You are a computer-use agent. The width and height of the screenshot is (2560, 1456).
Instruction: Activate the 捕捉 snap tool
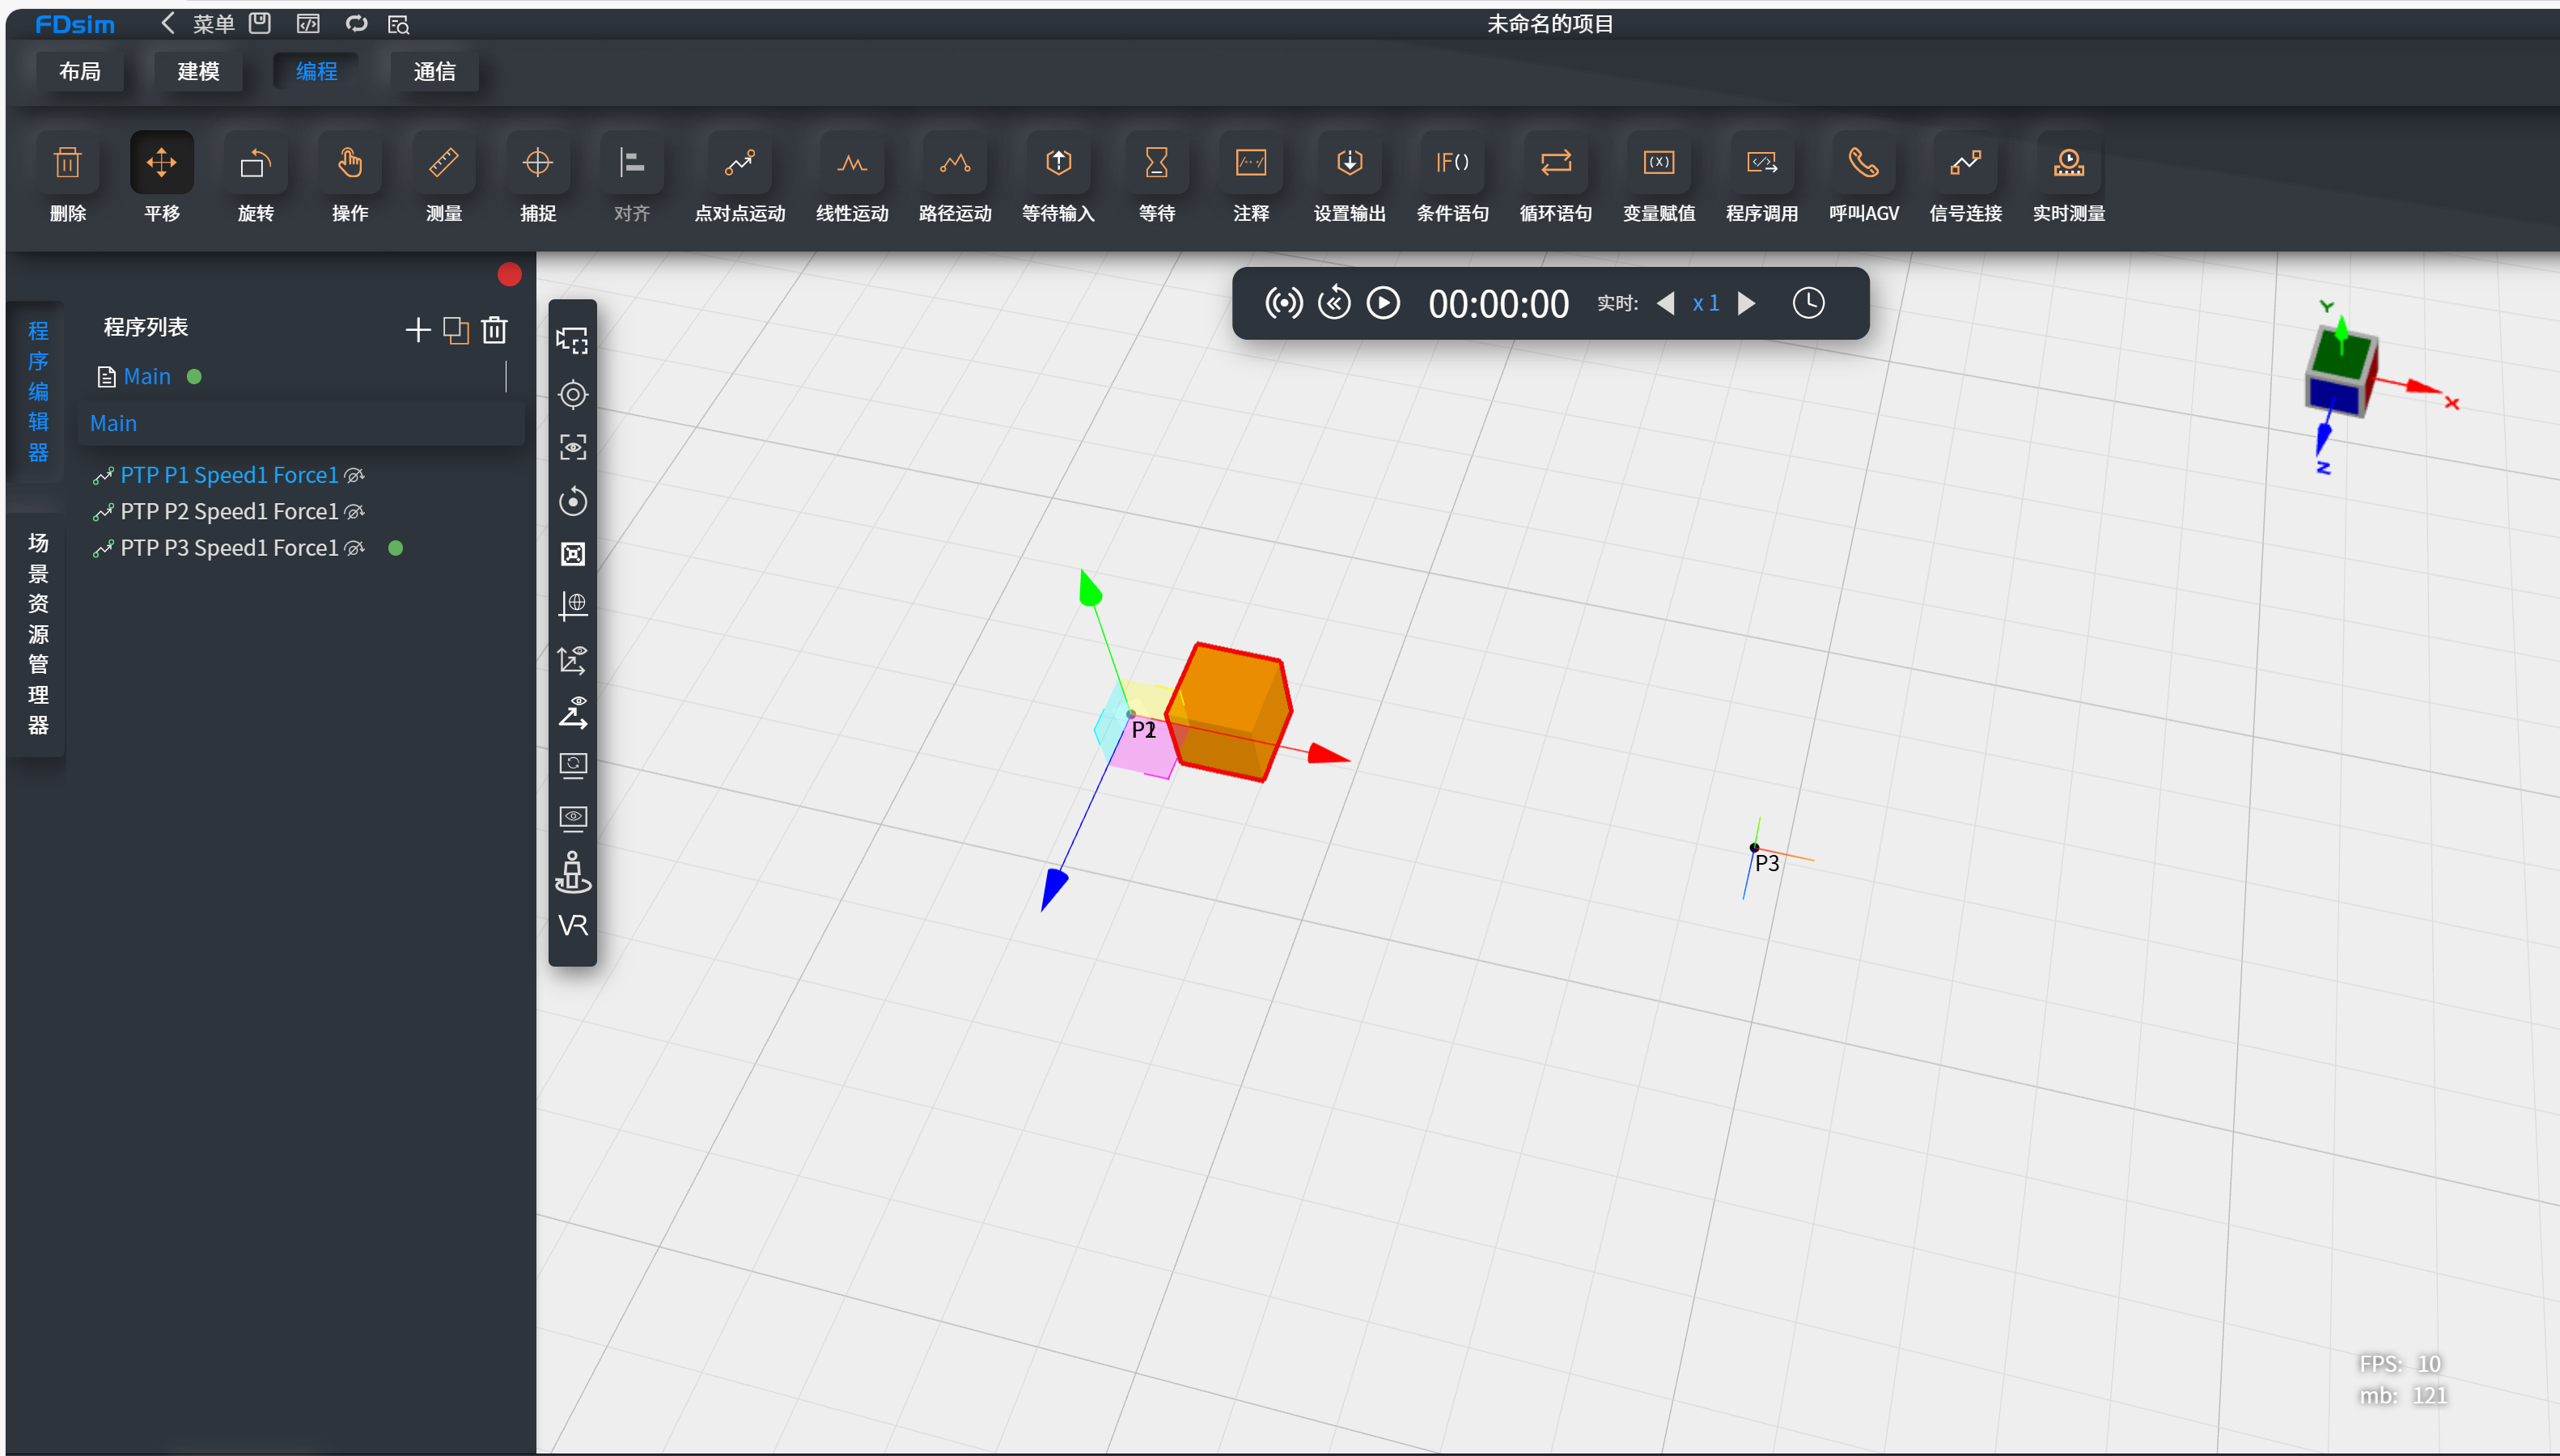537,163
